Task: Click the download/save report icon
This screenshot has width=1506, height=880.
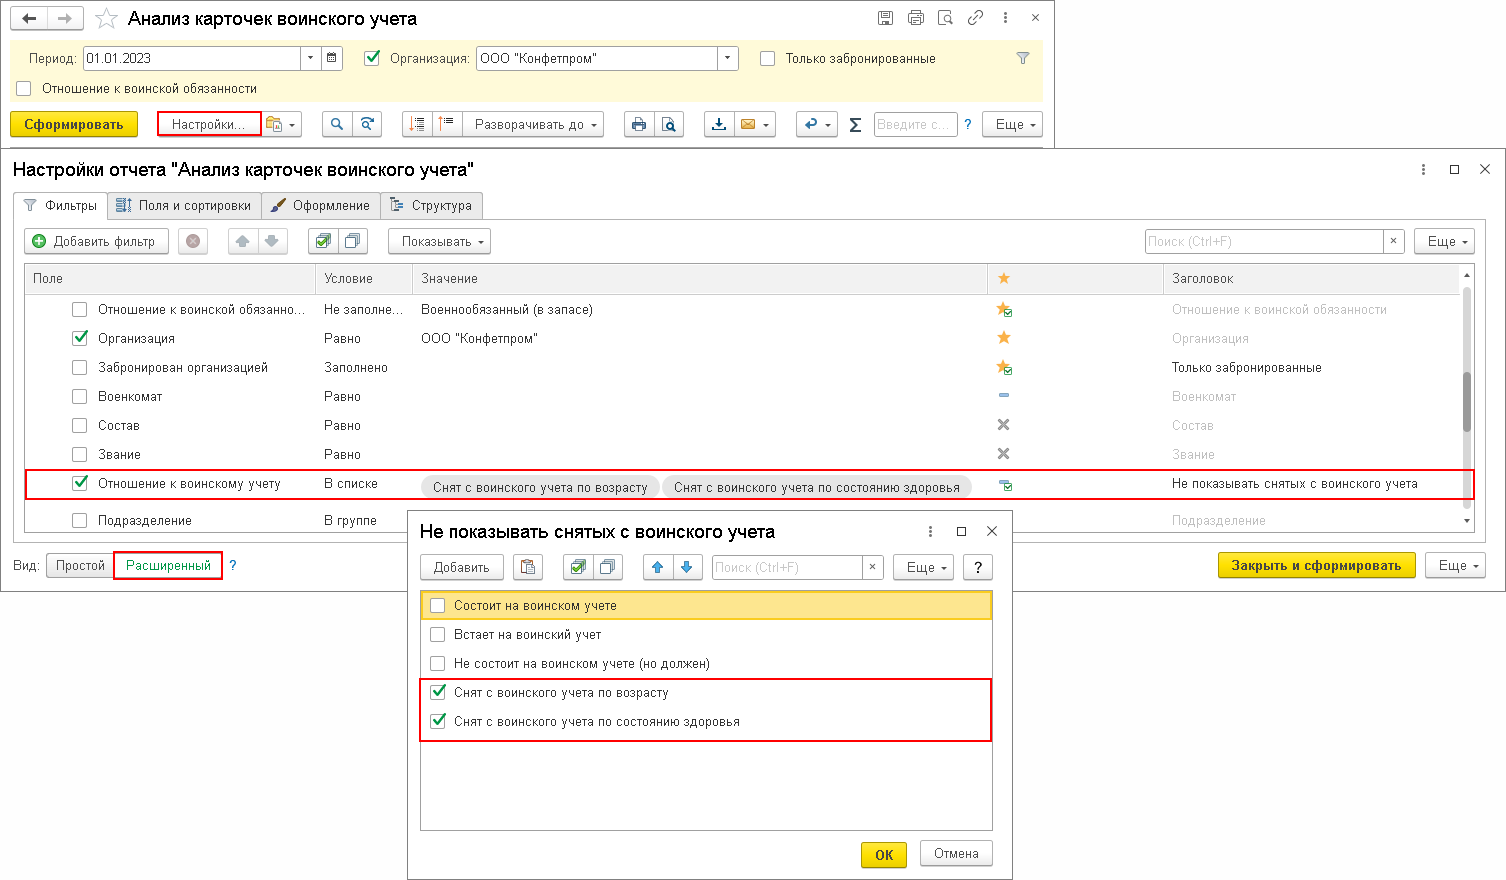Action: pyautogui.click(x=719, y=124)
